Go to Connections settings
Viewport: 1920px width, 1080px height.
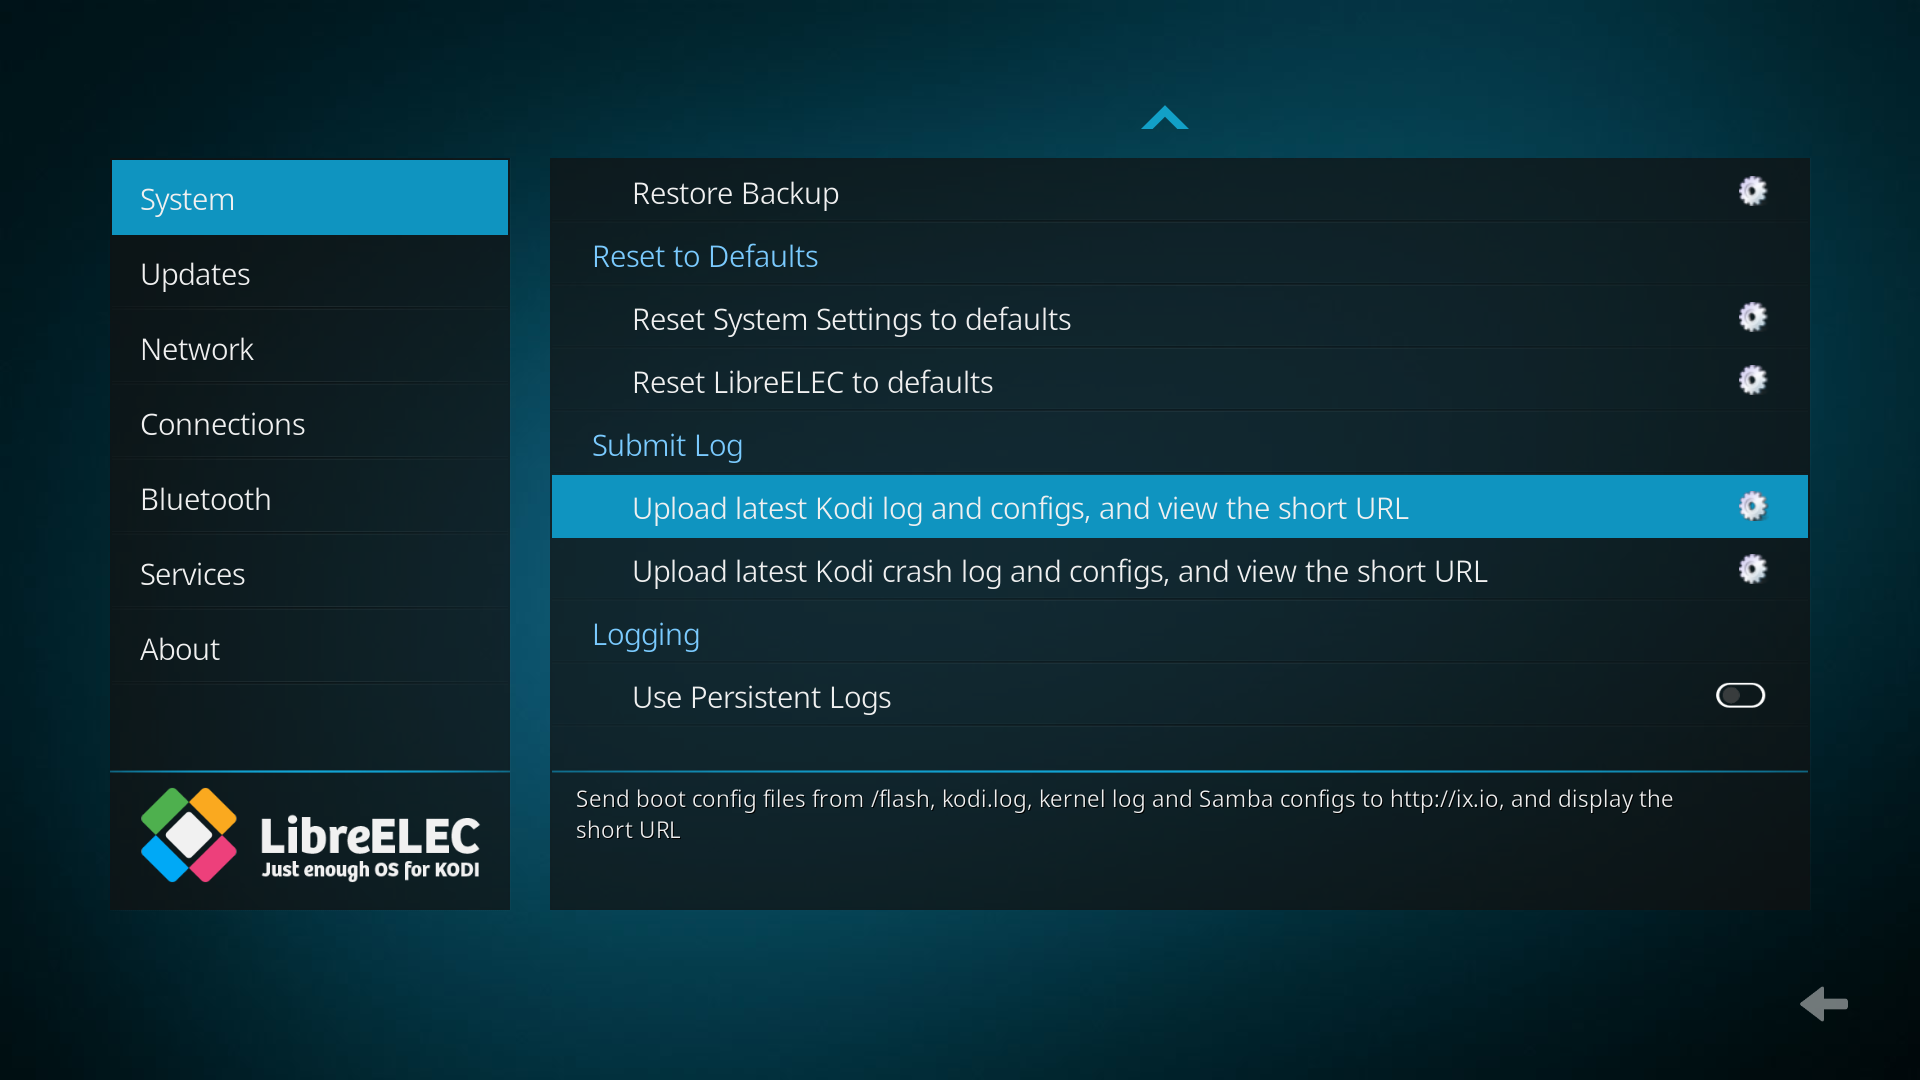click(x=310, y=424)
